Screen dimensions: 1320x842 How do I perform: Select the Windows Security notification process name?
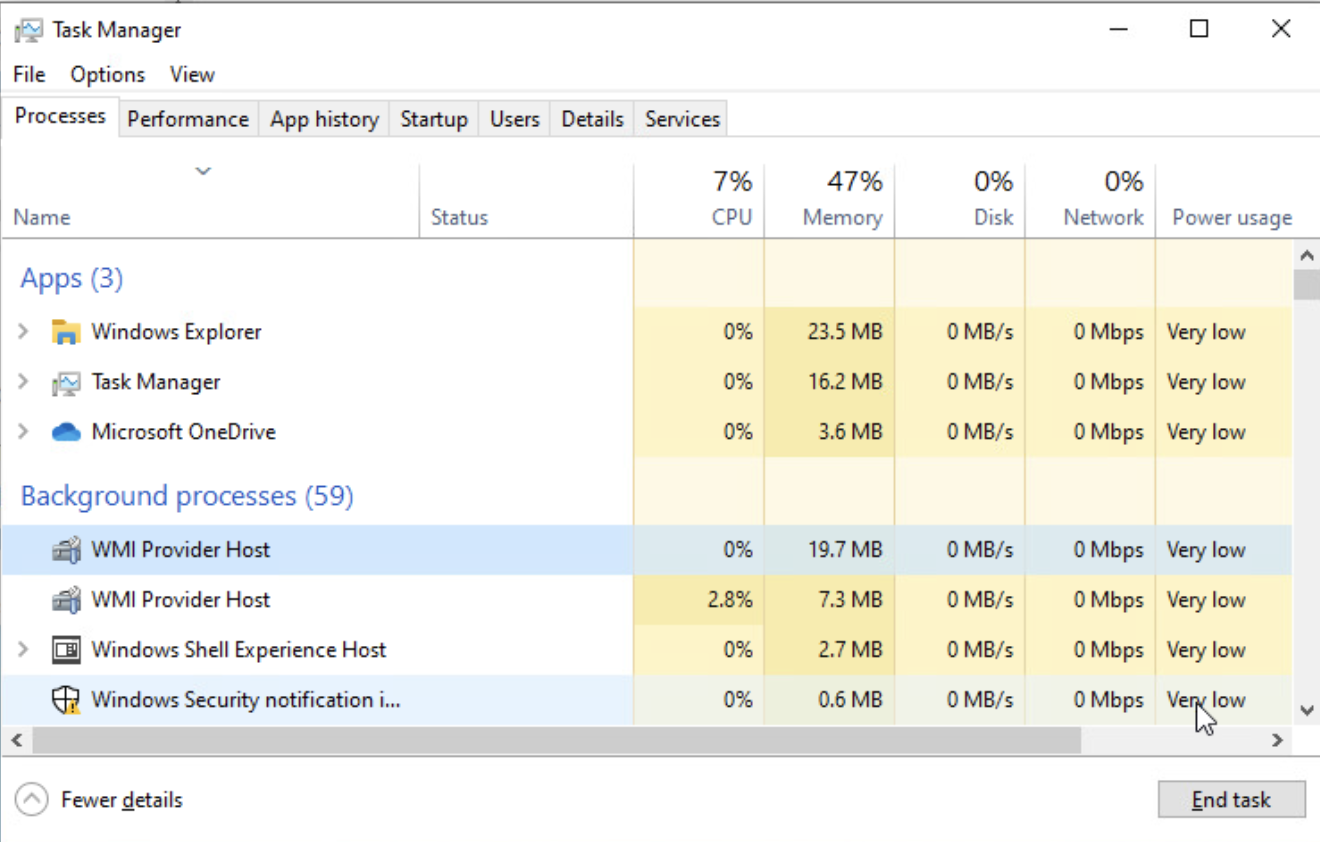click(x=245, y=700)
